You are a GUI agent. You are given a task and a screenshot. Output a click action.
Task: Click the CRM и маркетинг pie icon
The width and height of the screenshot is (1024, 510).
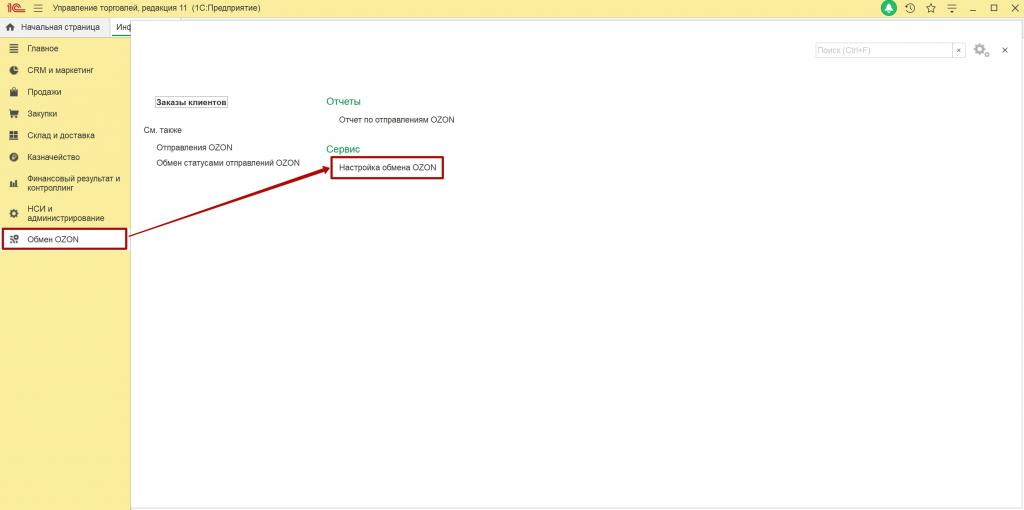14,70
